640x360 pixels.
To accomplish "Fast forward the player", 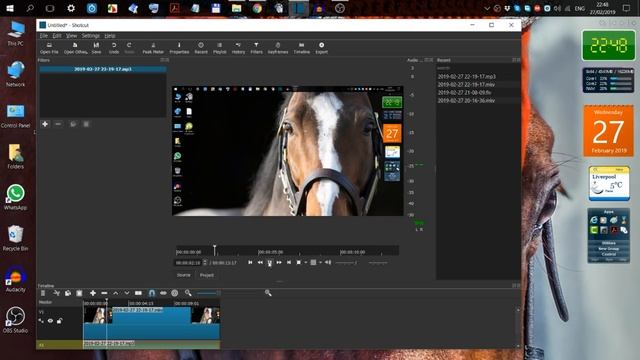I will click(279, 263).
